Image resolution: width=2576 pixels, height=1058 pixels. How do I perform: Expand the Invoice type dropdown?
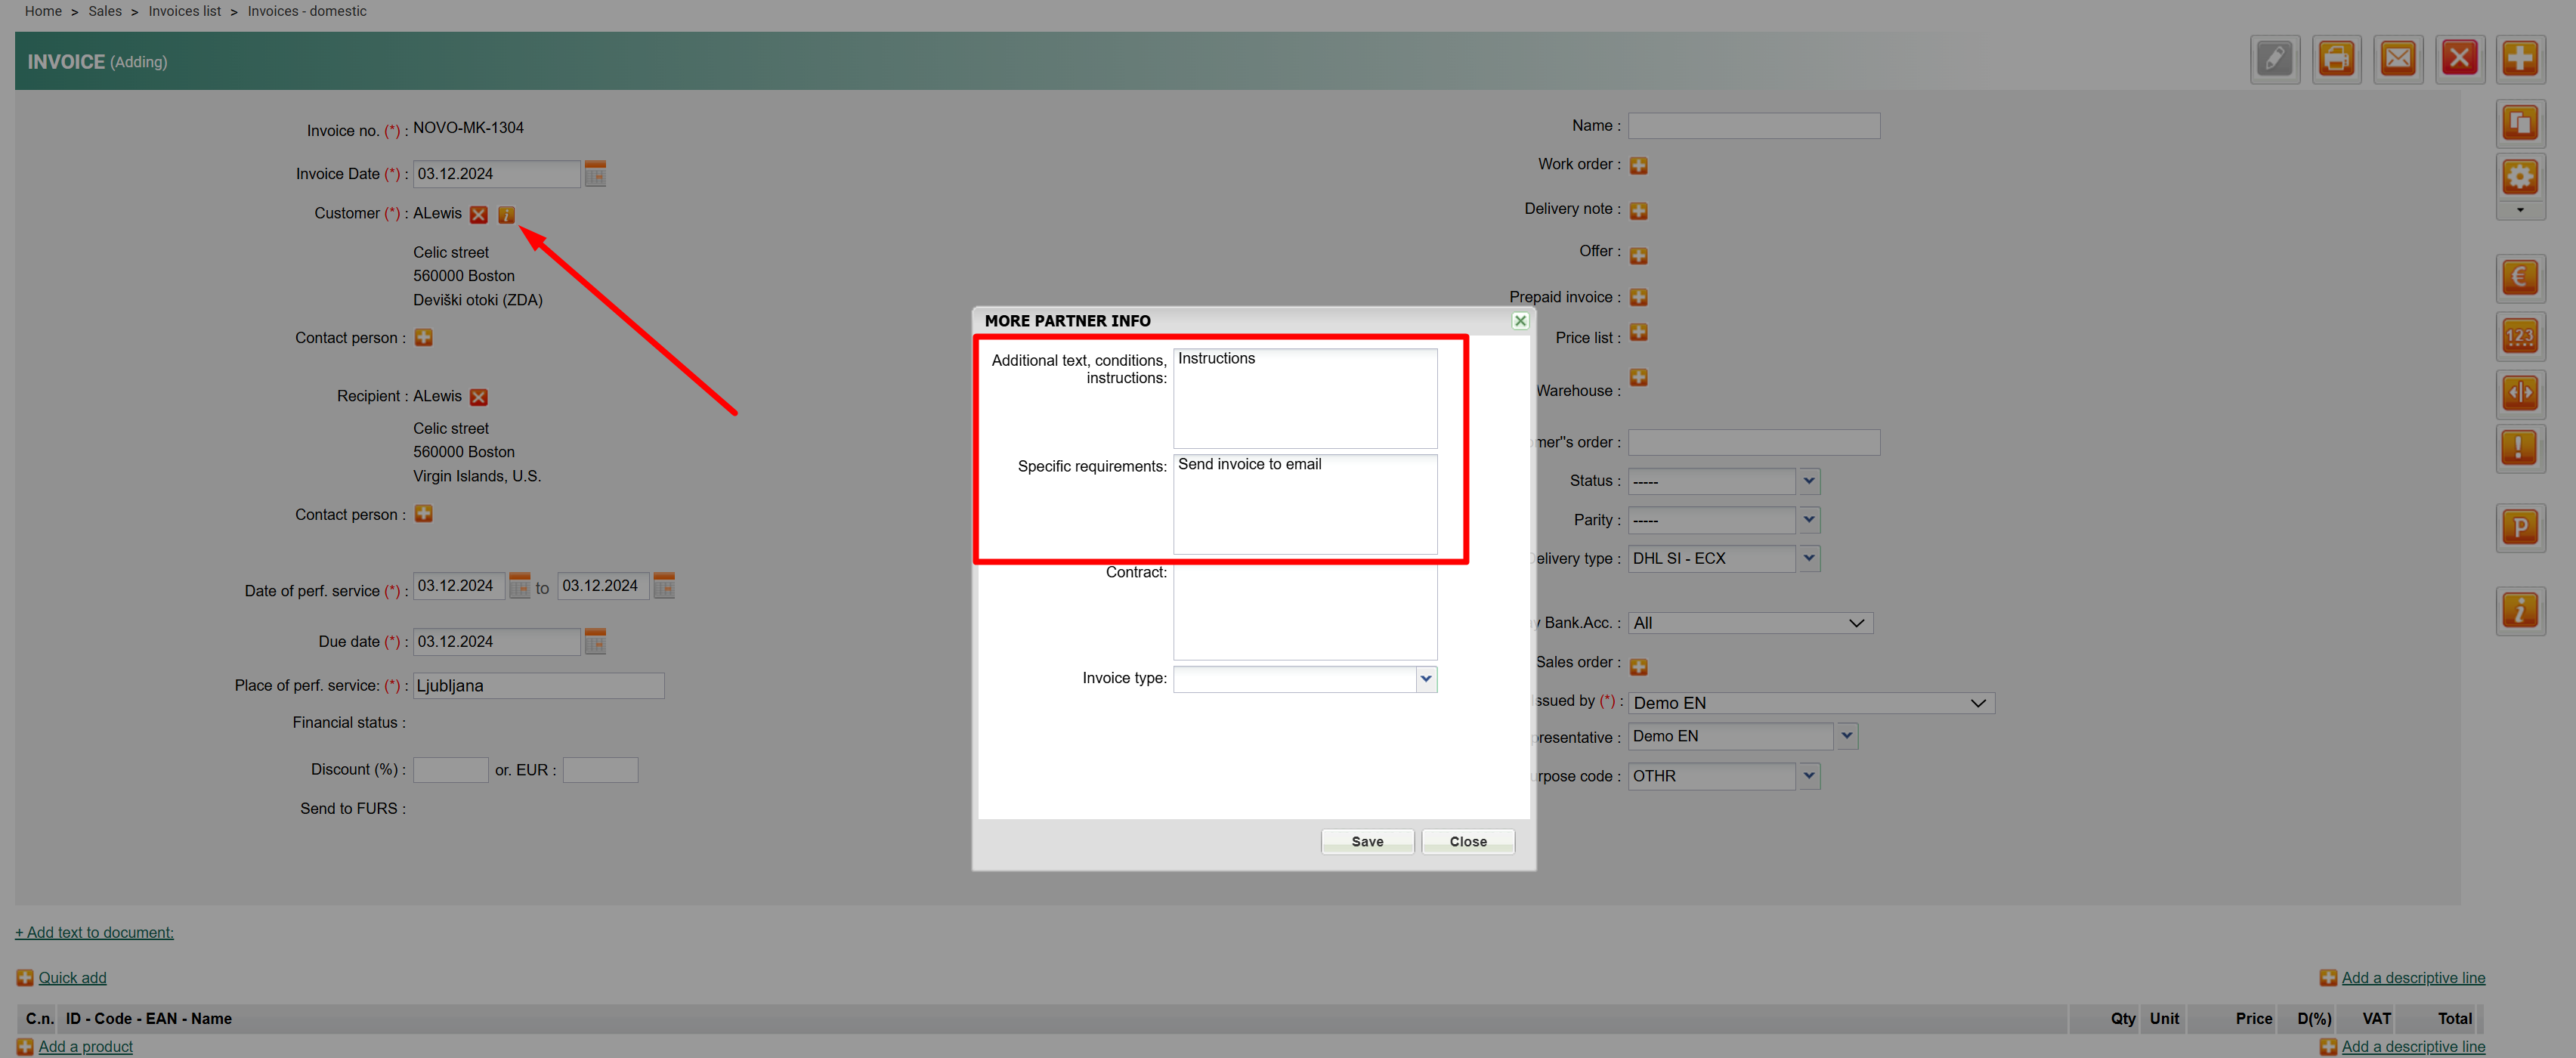click(x=1425, y=679)
